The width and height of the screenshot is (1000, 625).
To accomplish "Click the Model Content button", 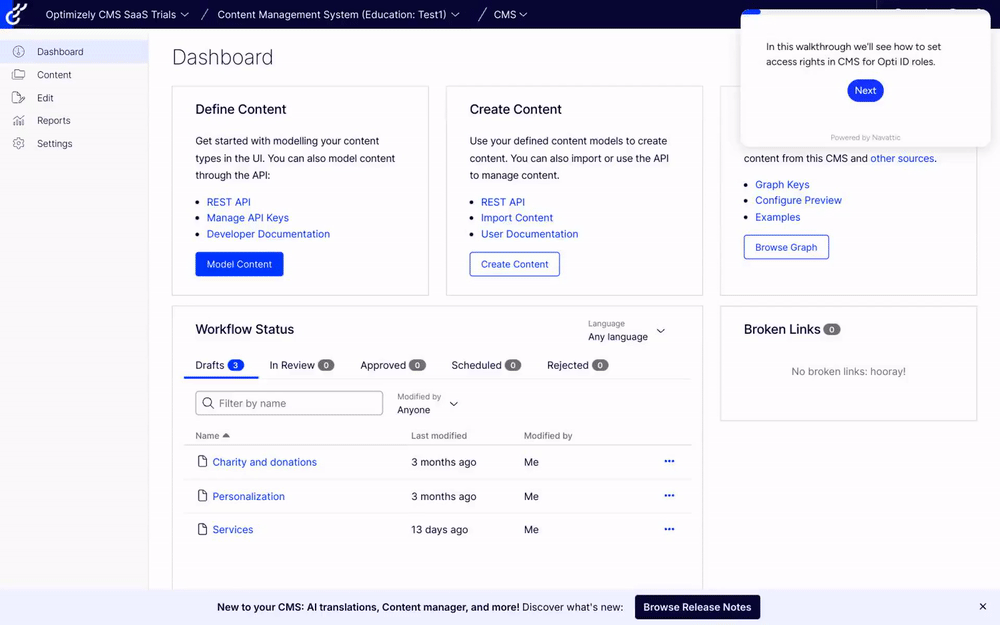I will click(239, 264).
